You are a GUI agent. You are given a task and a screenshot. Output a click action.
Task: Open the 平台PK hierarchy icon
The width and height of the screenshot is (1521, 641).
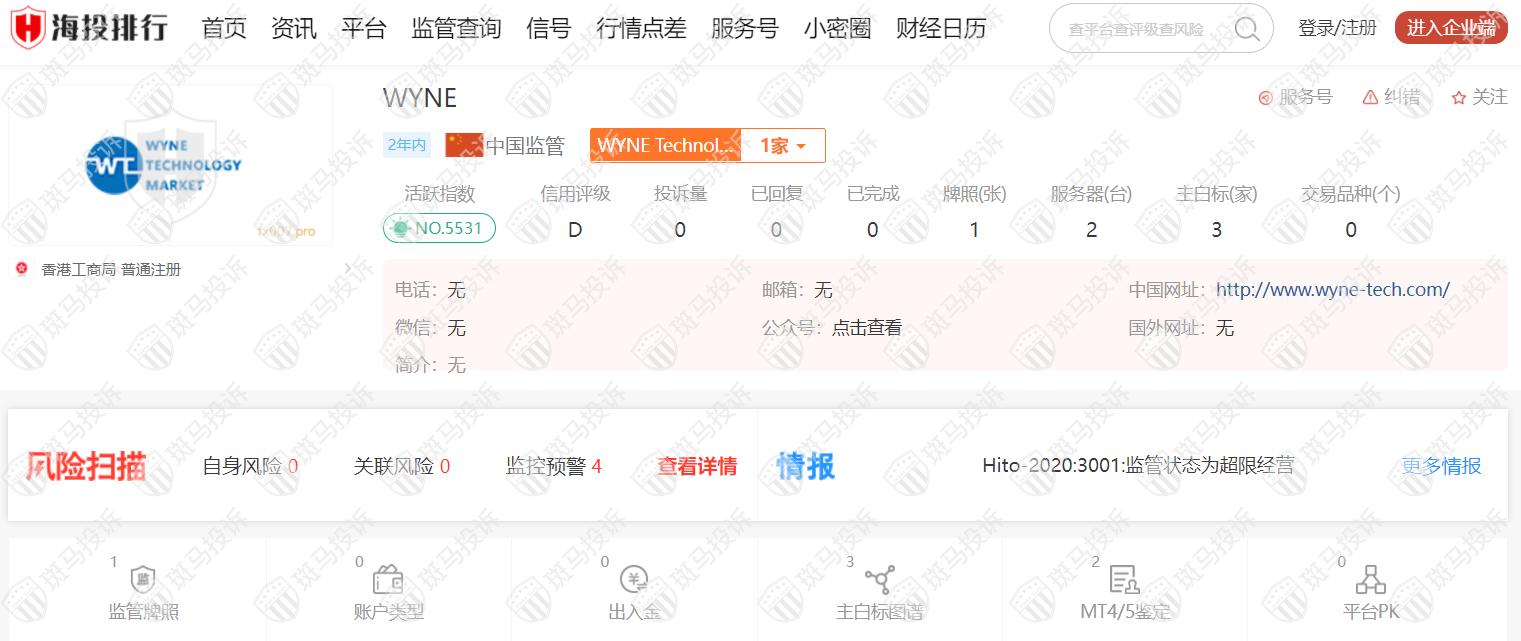coord(1370,580)
